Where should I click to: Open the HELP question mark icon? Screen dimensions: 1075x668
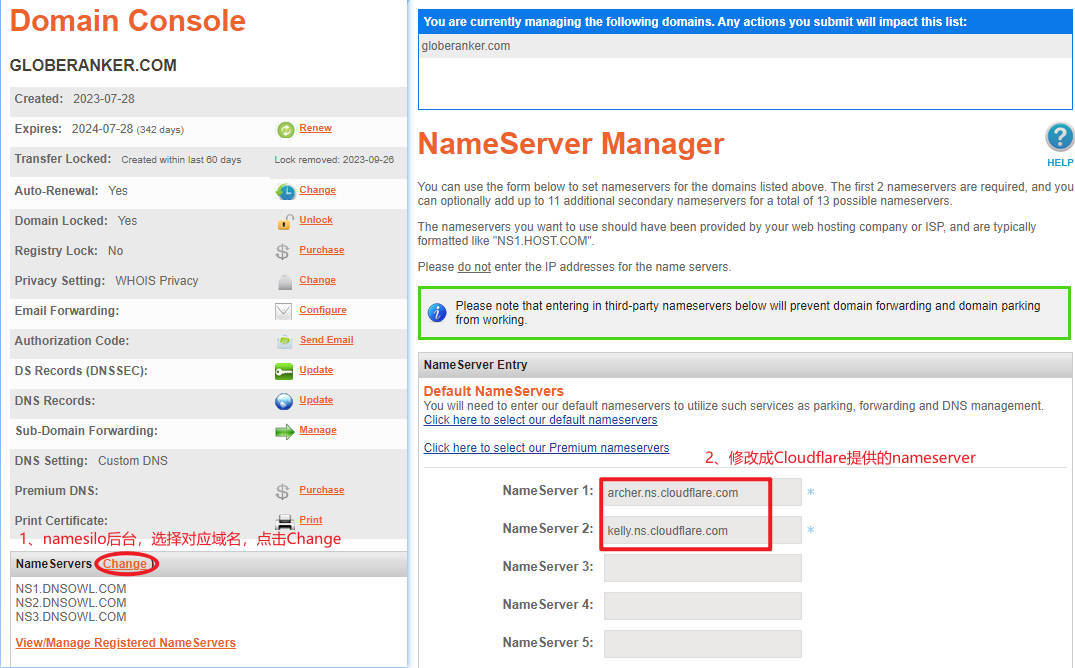click(1059, 138)
